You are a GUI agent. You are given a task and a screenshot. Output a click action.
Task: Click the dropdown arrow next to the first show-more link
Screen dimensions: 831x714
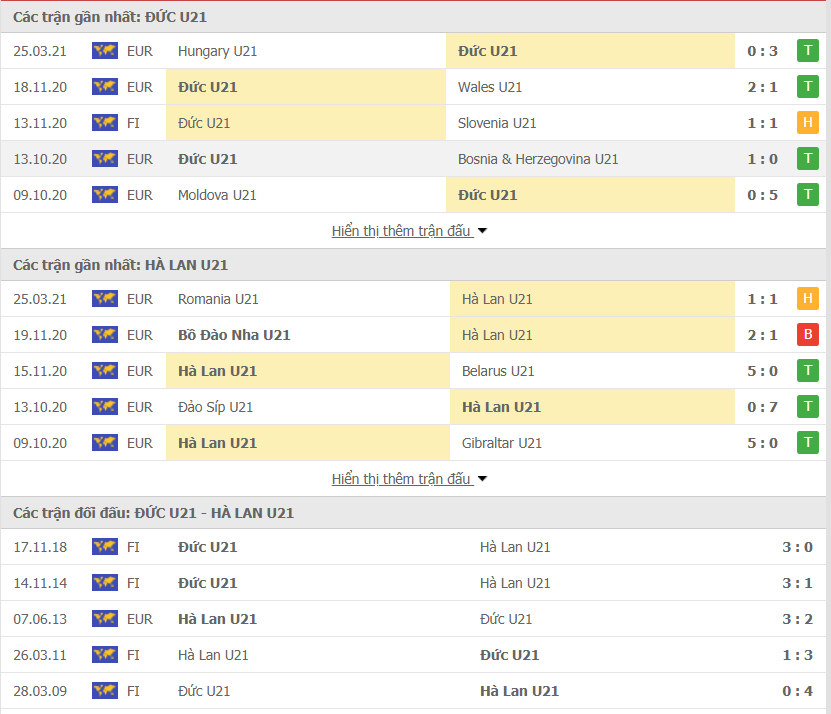pyautogui.click(x=482, y=231)
